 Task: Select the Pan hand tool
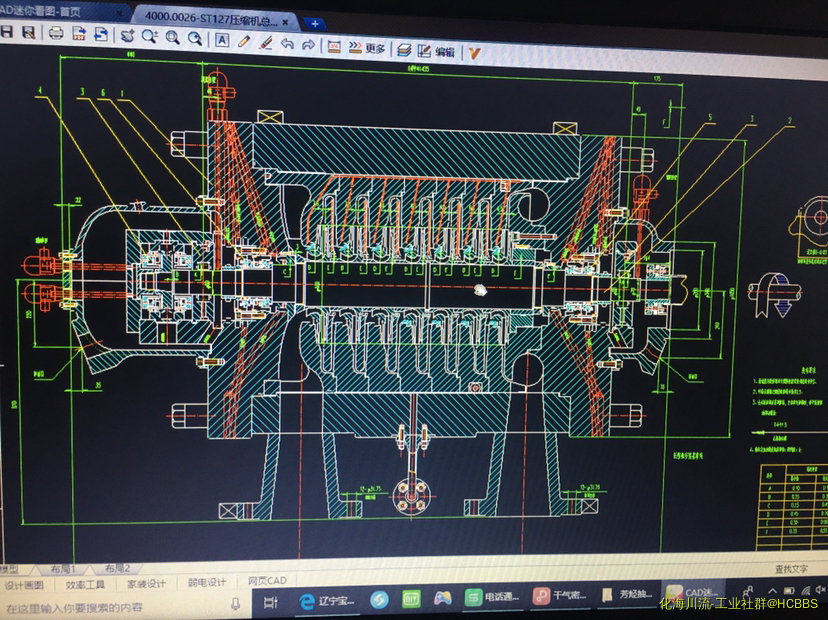click(x=127, y=35)
